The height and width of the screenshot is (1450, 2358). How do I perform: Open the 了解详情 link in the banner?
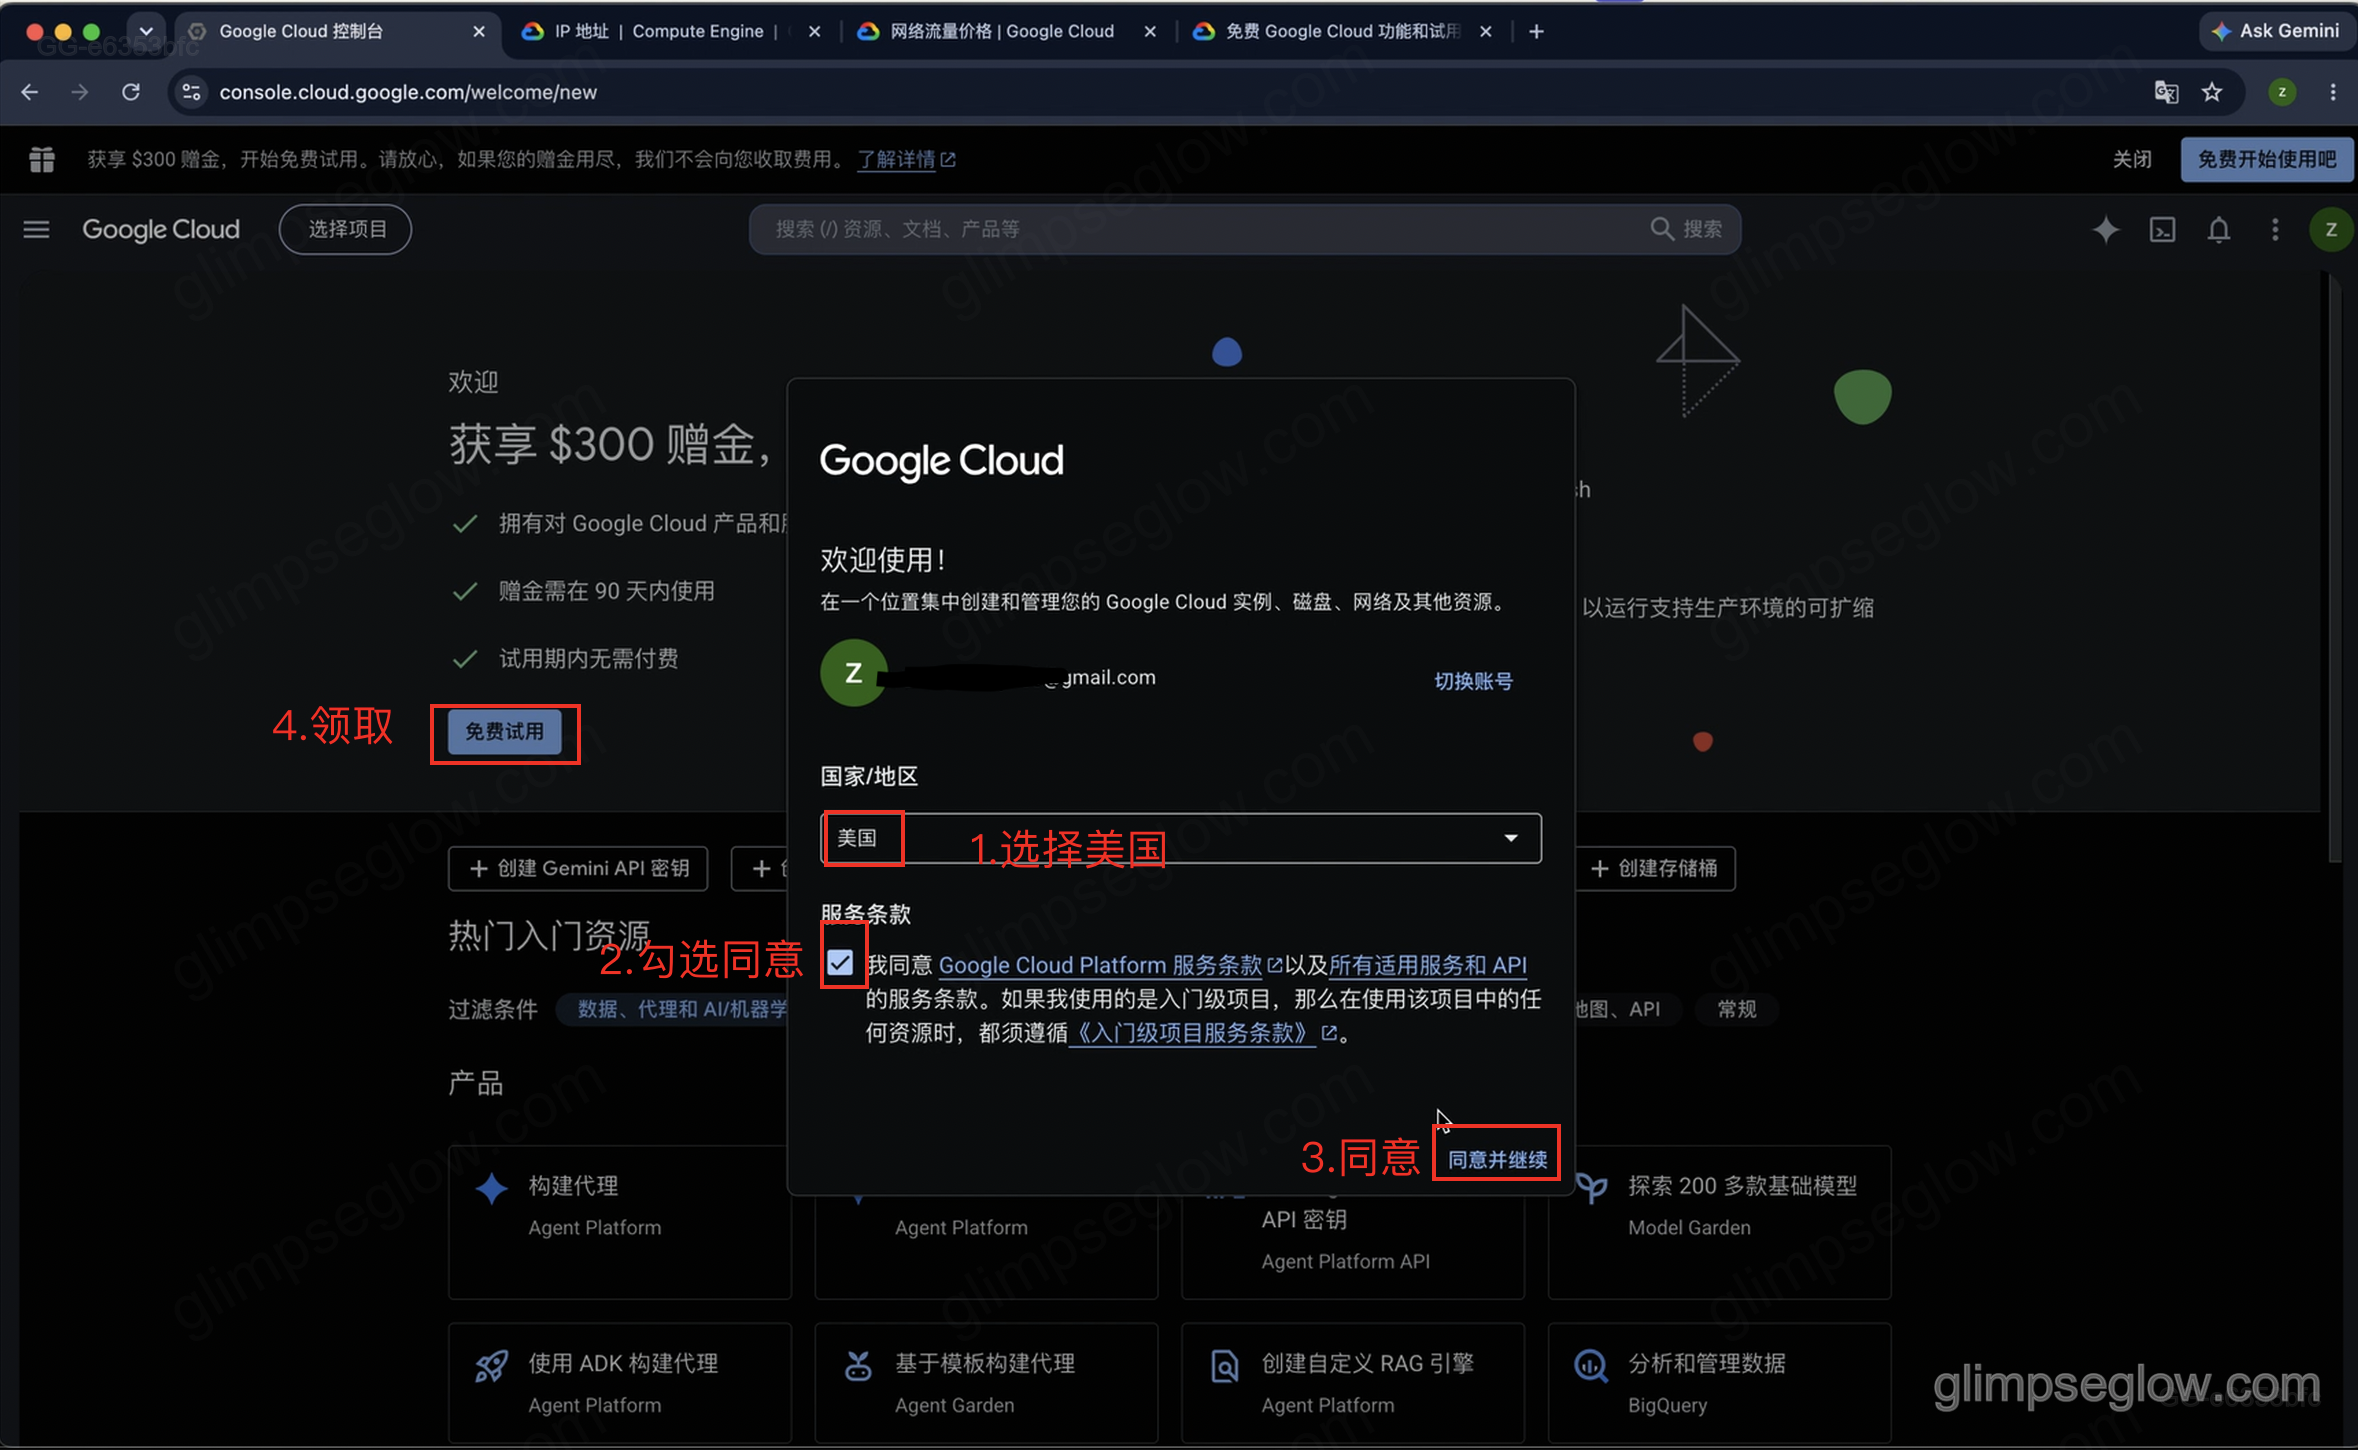tap(906, 159)
